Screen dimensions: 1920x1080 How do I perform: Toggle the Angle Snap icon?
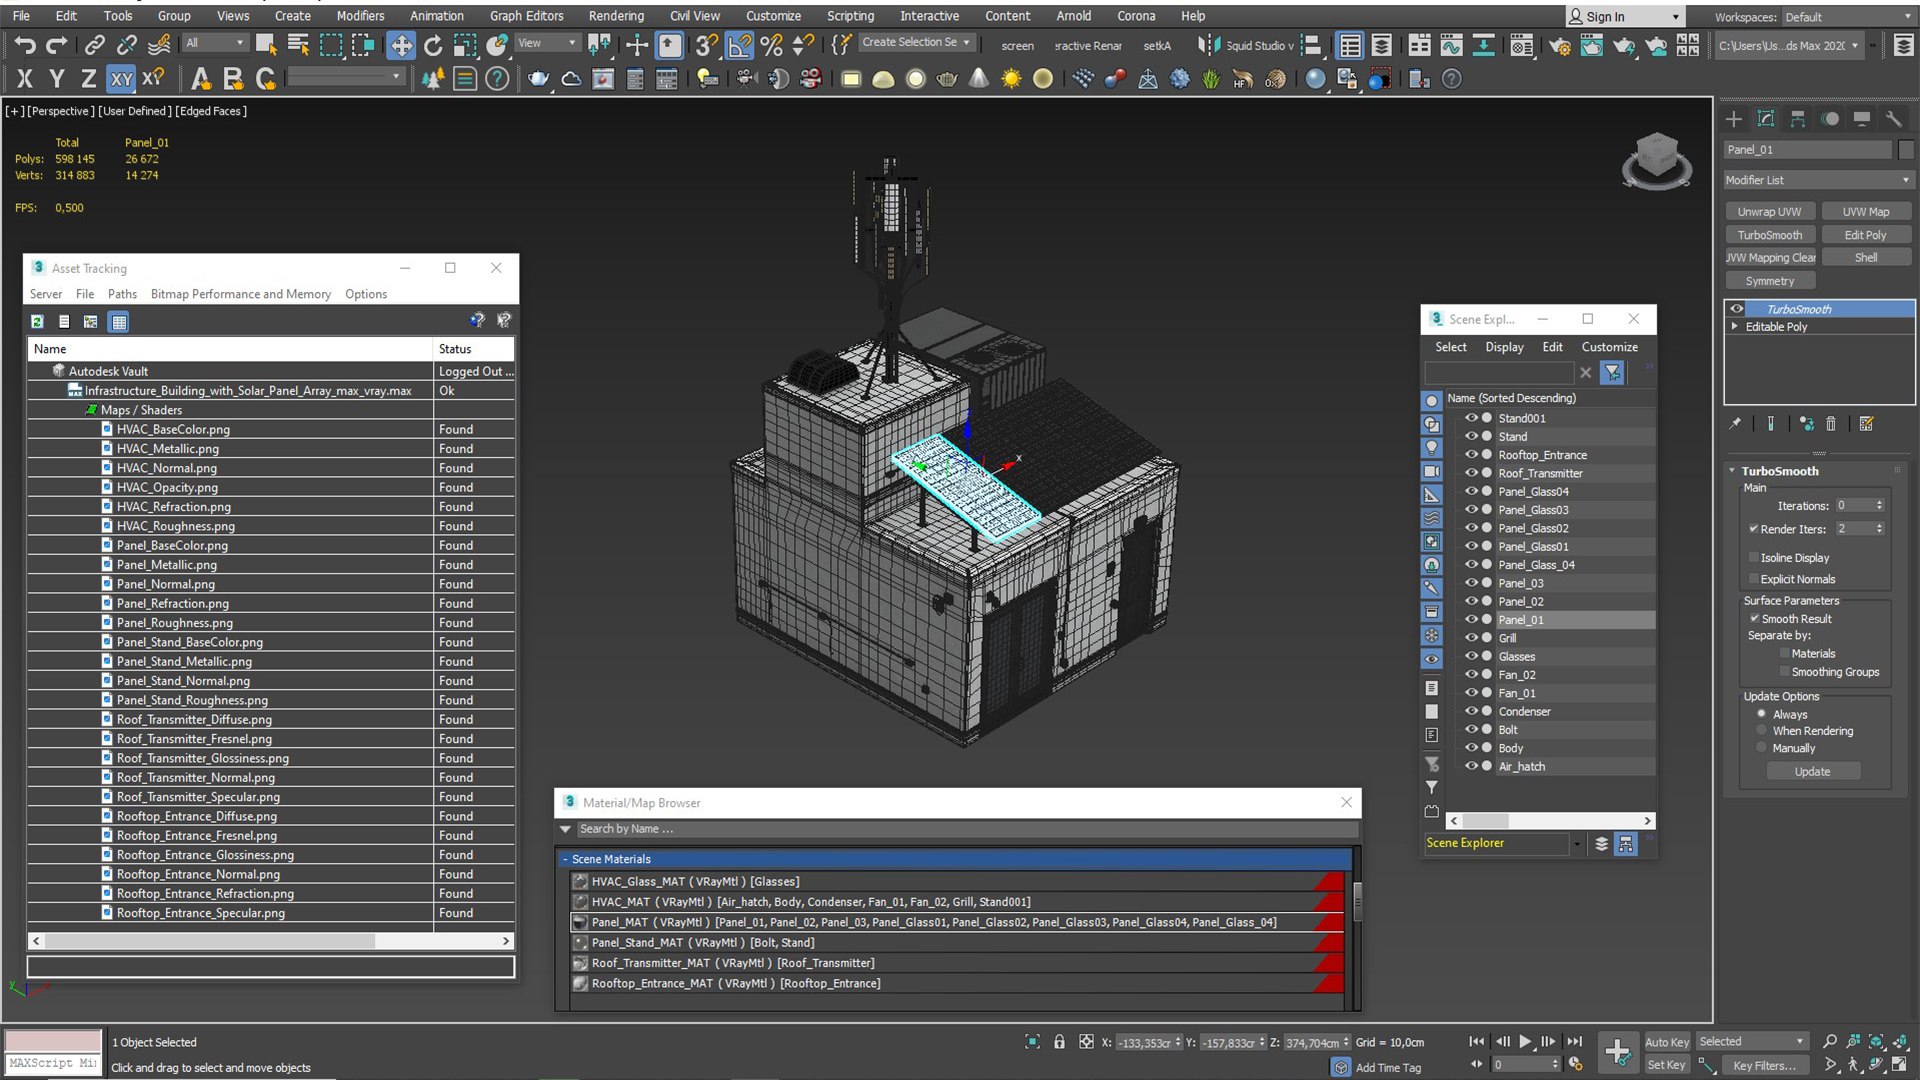[x=739, y=45]
